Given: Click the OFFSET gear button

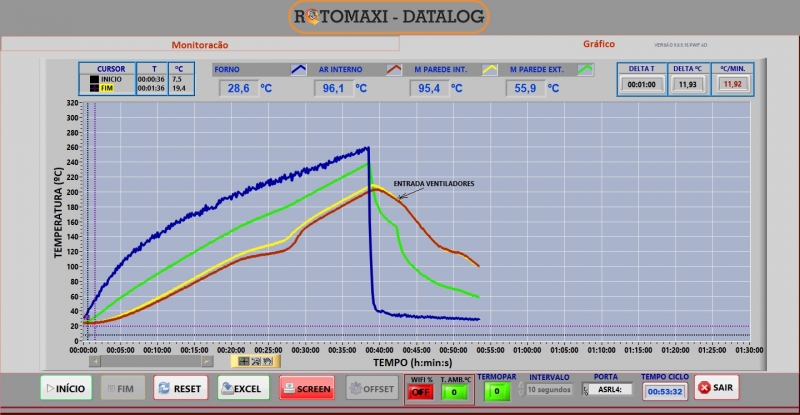Looking at the screenshot, I should (x=372, y=389).
